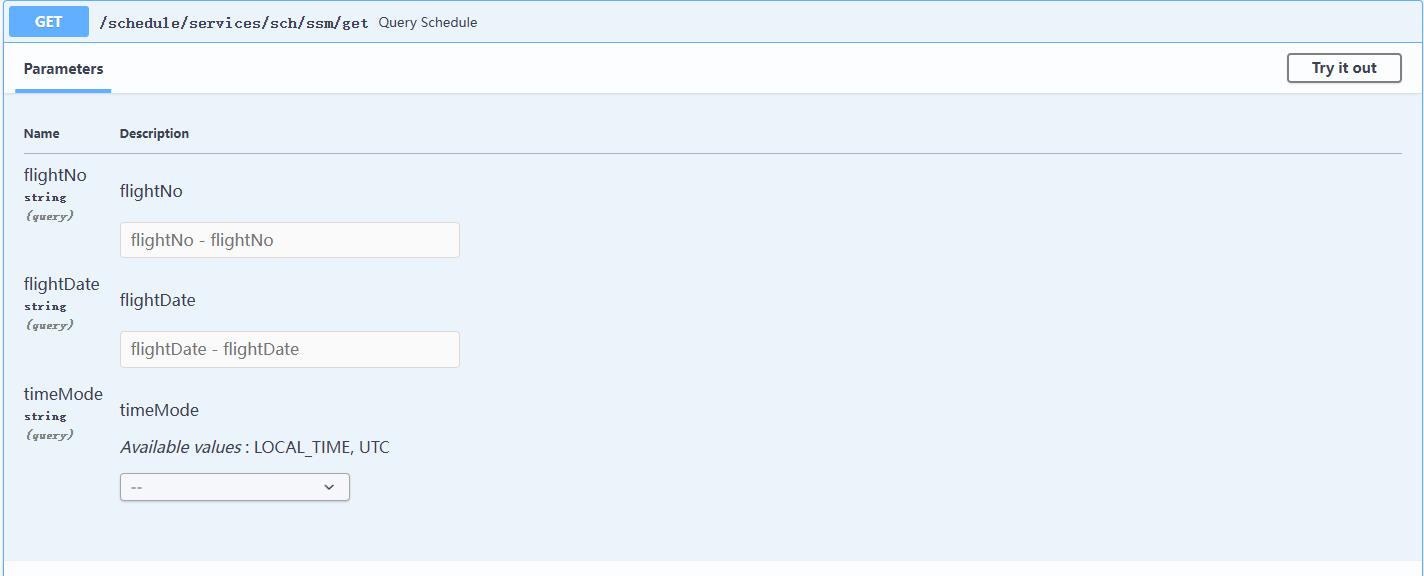Screen dimensions: 1424x576
Task: Click the flightDate description text above its input
Action: pos(157,300)
